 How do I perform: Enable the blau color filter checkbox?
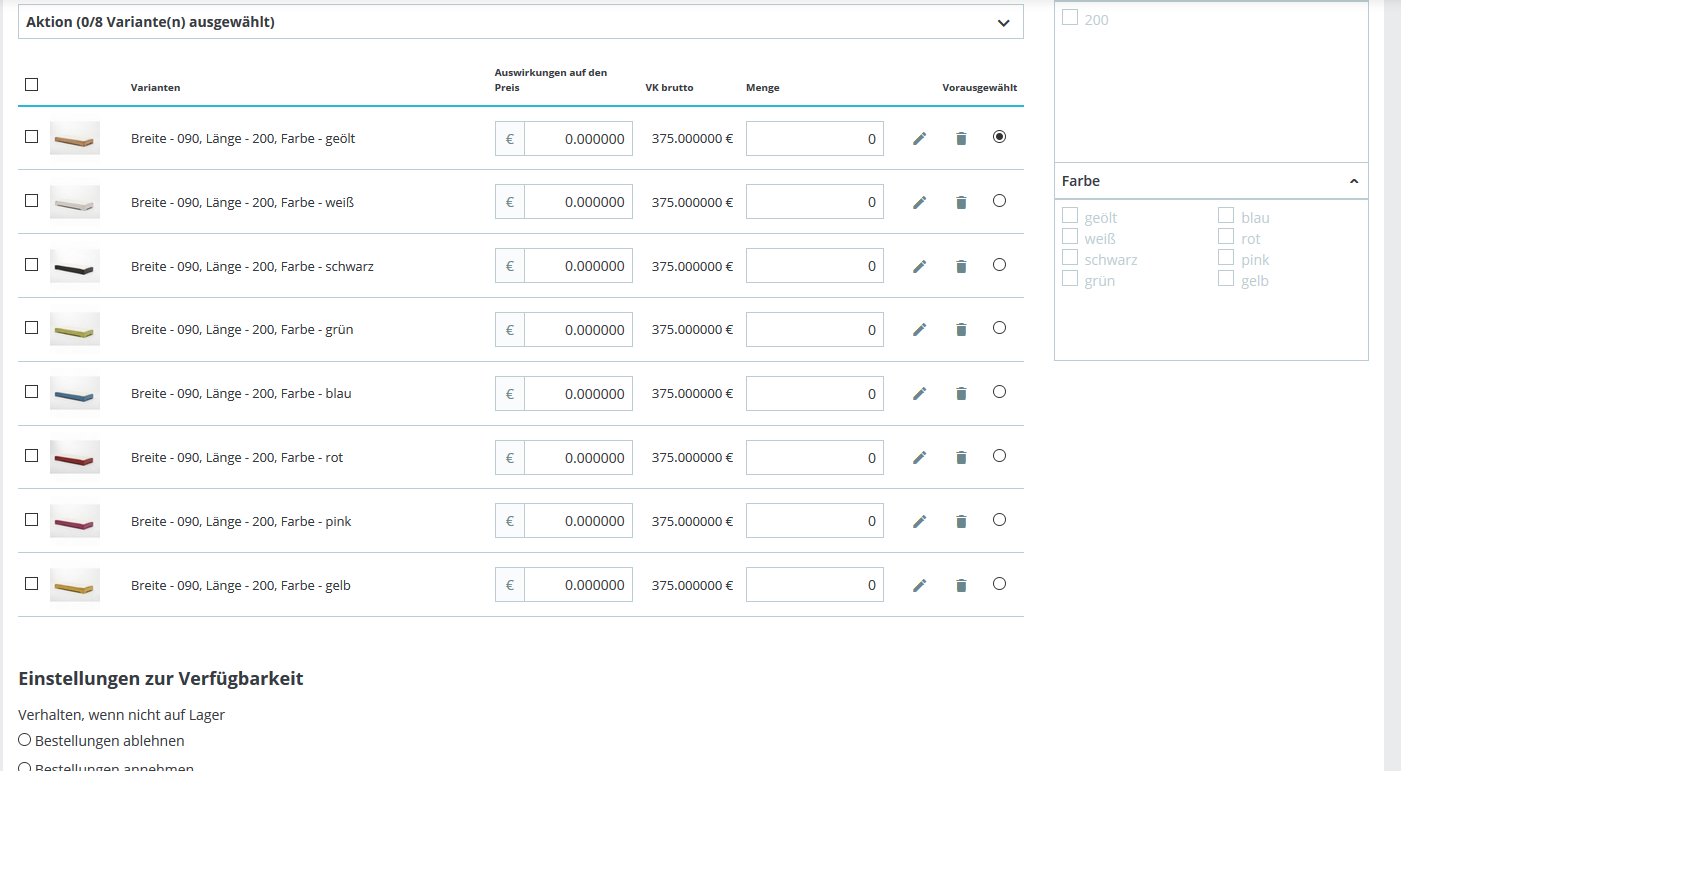(1226, 216)
